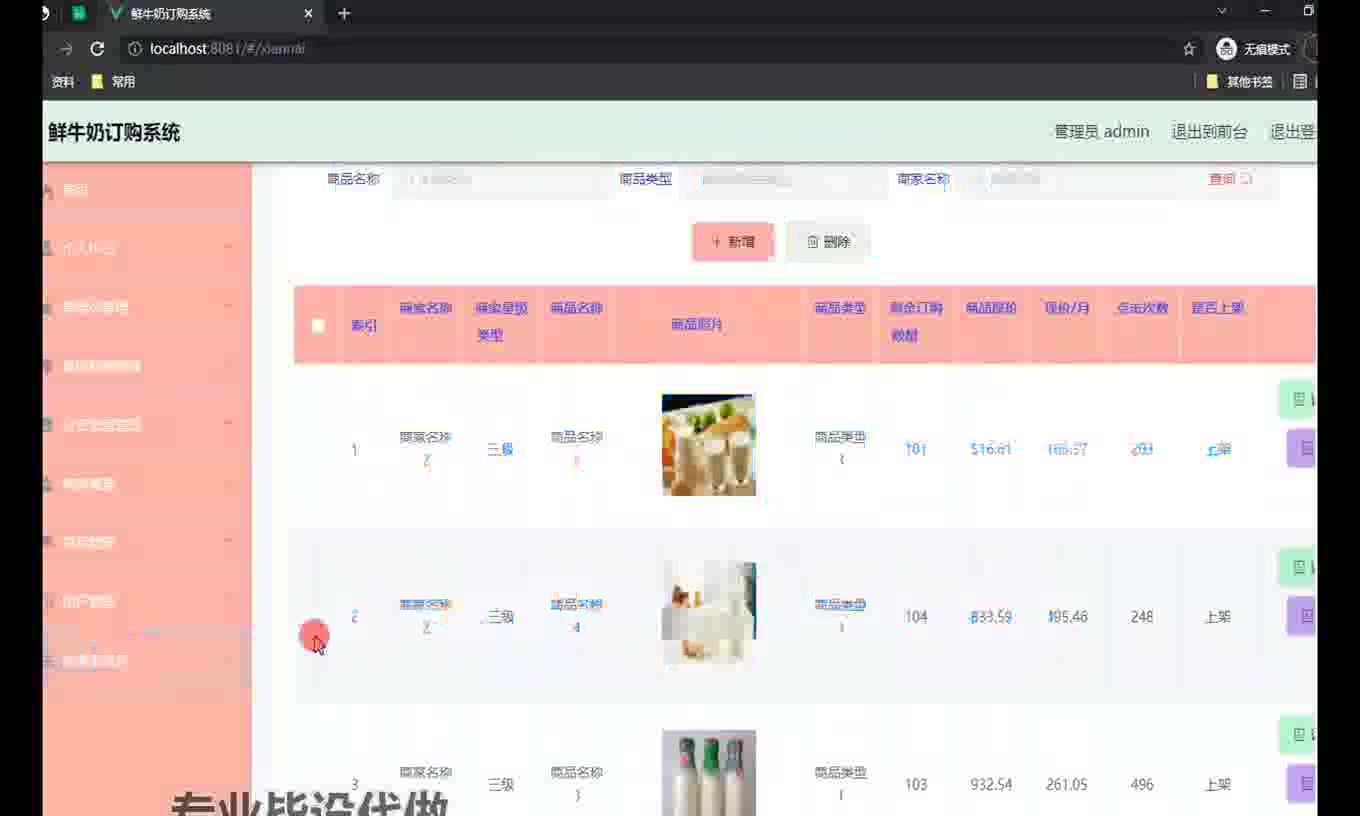Expand the third sidebar menu item
The height and width of the screenshot is (816, 1360).
[140, 307]
